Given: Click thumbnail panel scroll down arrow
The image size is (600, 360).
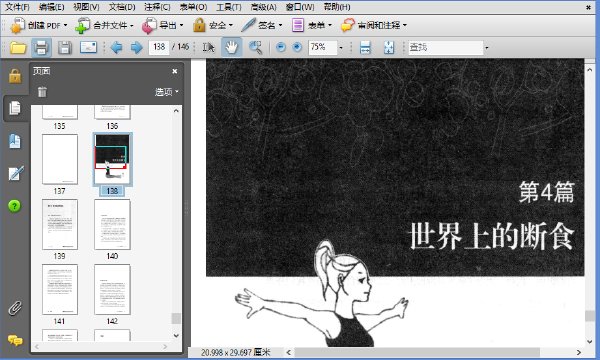Looking at the screenshot, I should [176, 336].
